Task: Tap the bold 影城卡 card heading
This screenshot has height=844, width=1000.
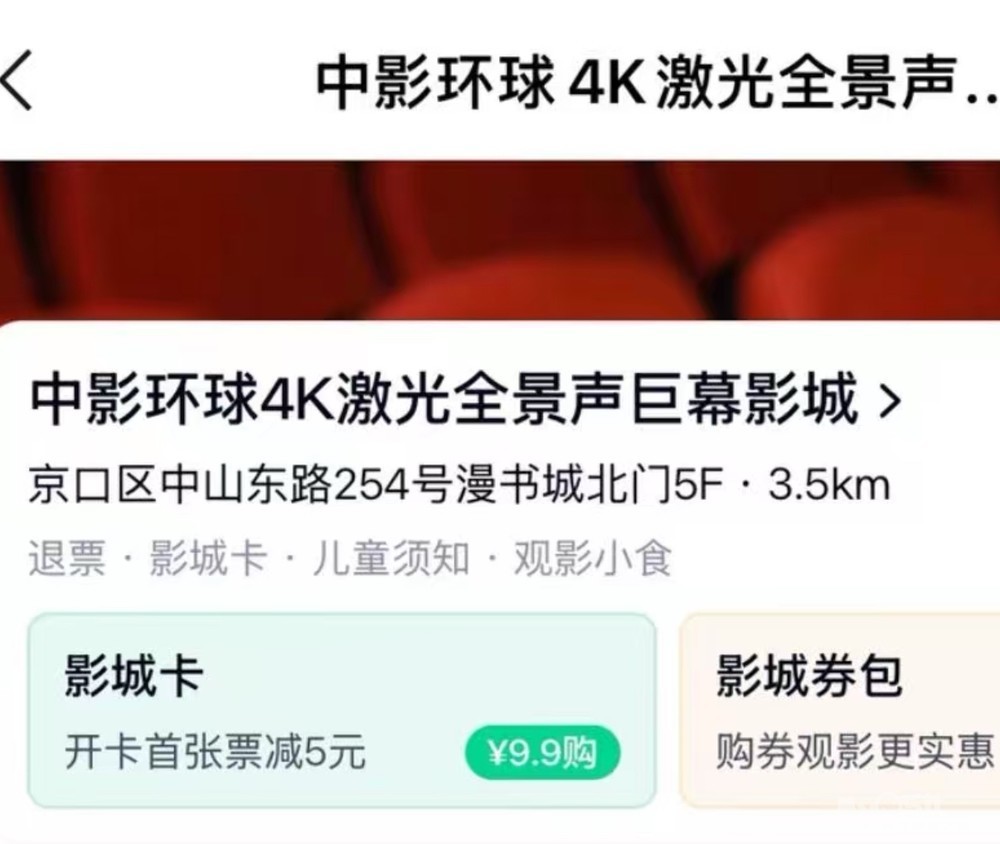Action: [133, 676]
